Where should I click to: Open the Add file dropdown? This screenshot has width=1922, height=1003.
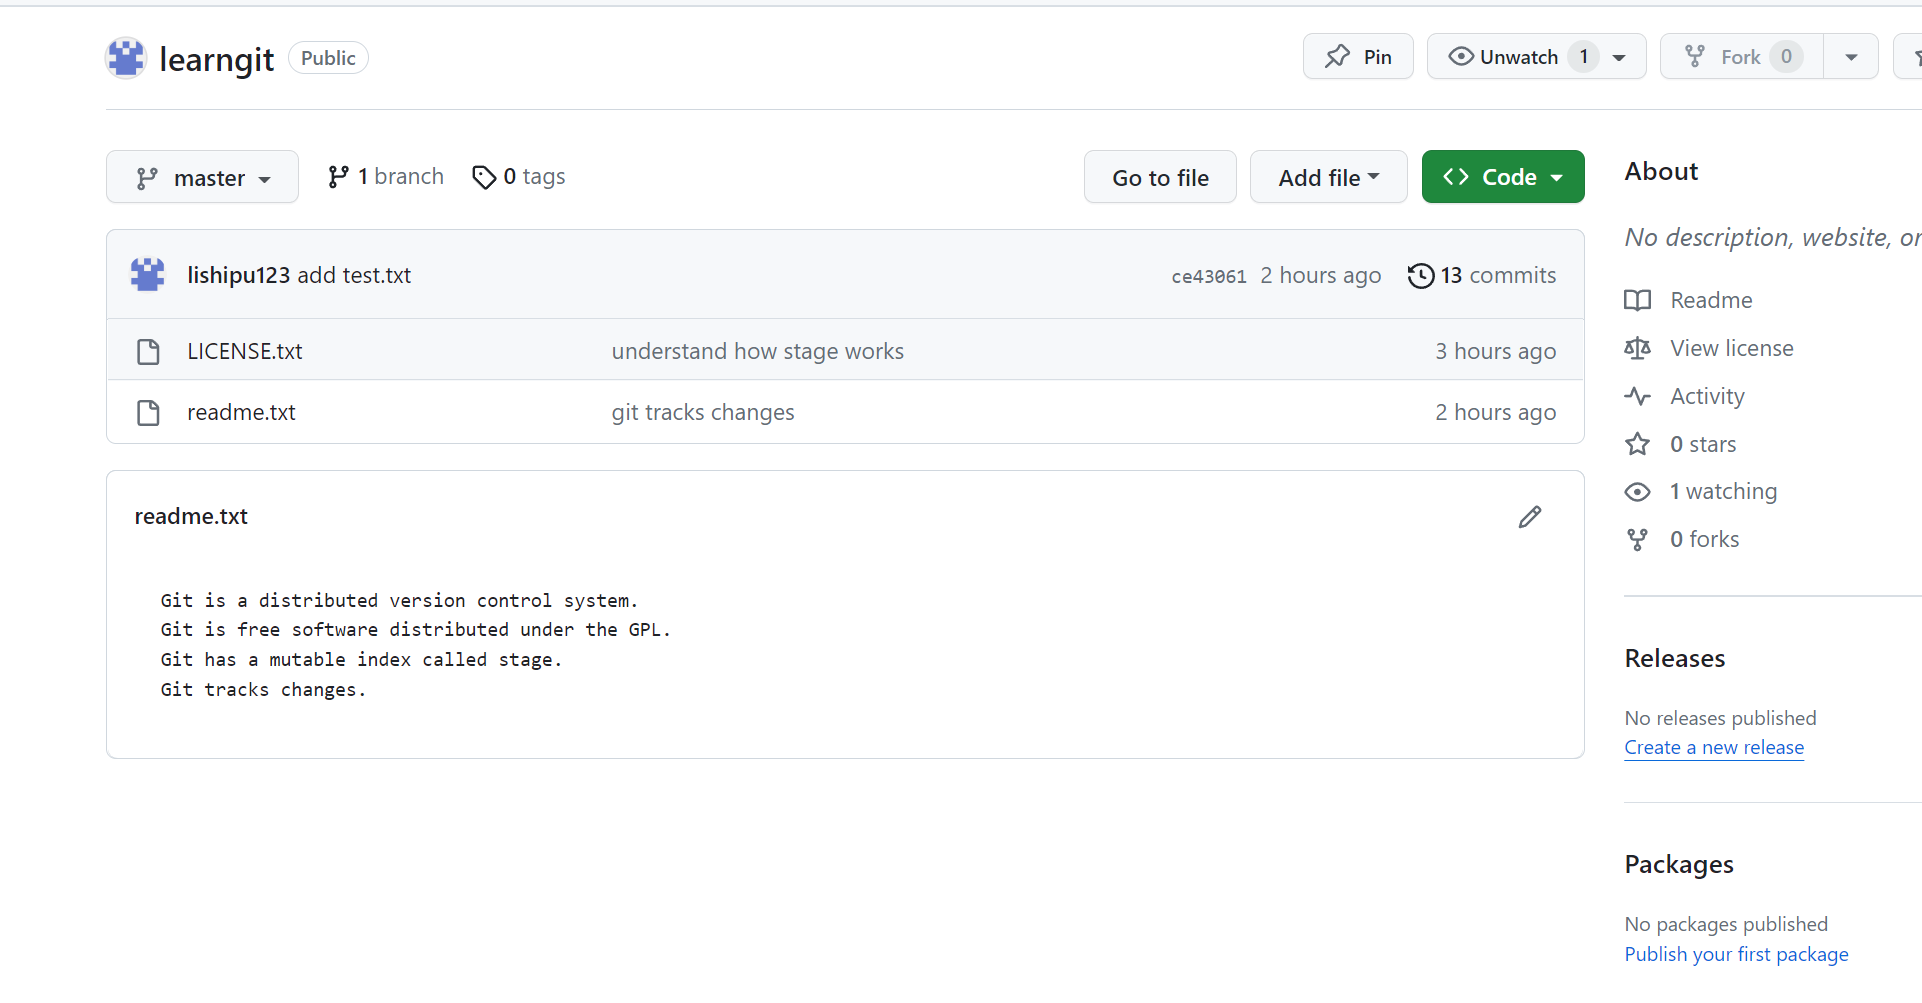1328,178
